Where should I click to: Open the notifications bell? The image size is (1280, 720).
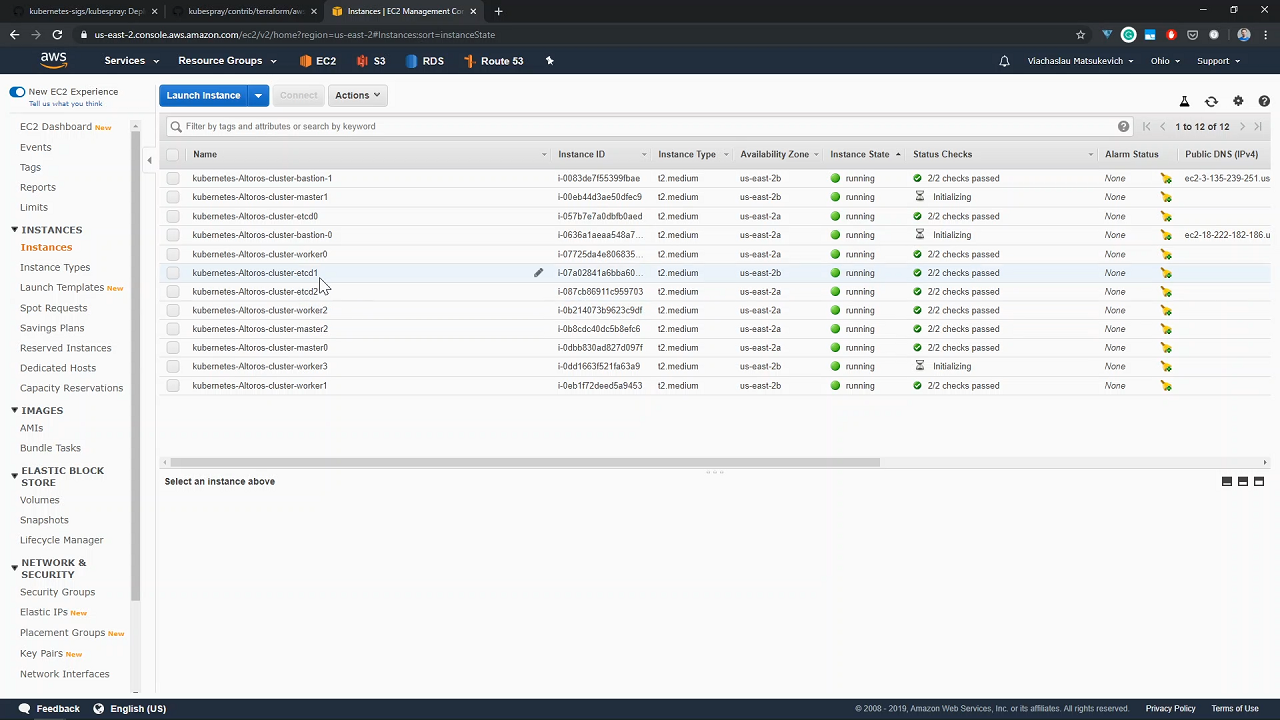[x=1004, y=61]
